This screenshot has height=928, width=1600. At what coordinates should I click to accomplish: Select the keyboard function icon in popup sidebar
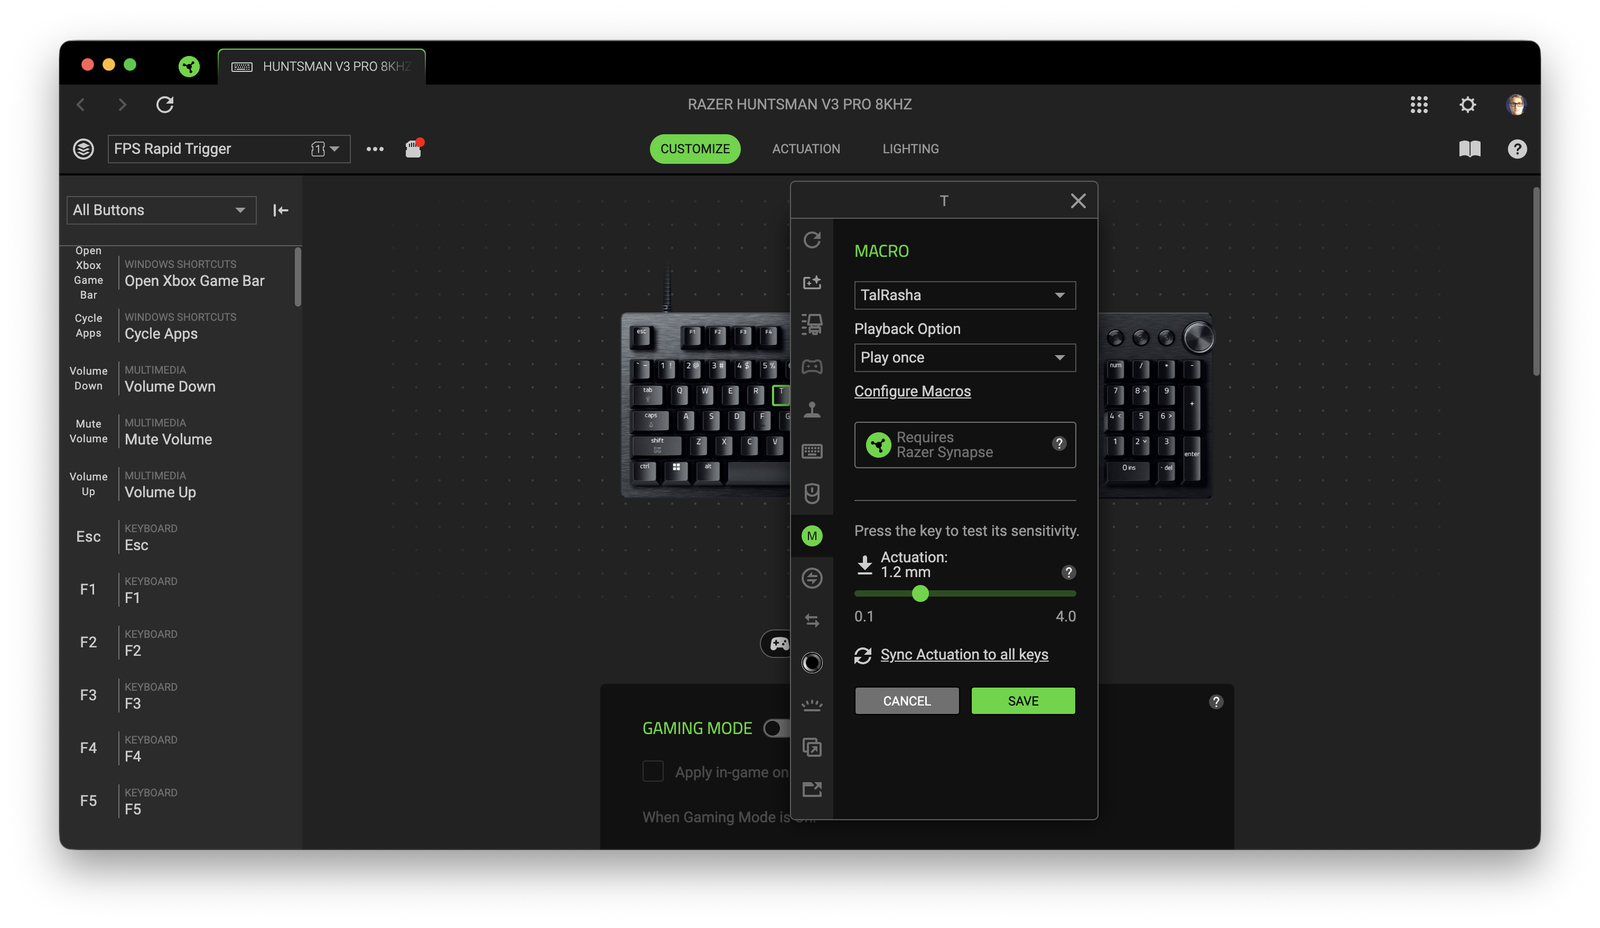[812, 451]
